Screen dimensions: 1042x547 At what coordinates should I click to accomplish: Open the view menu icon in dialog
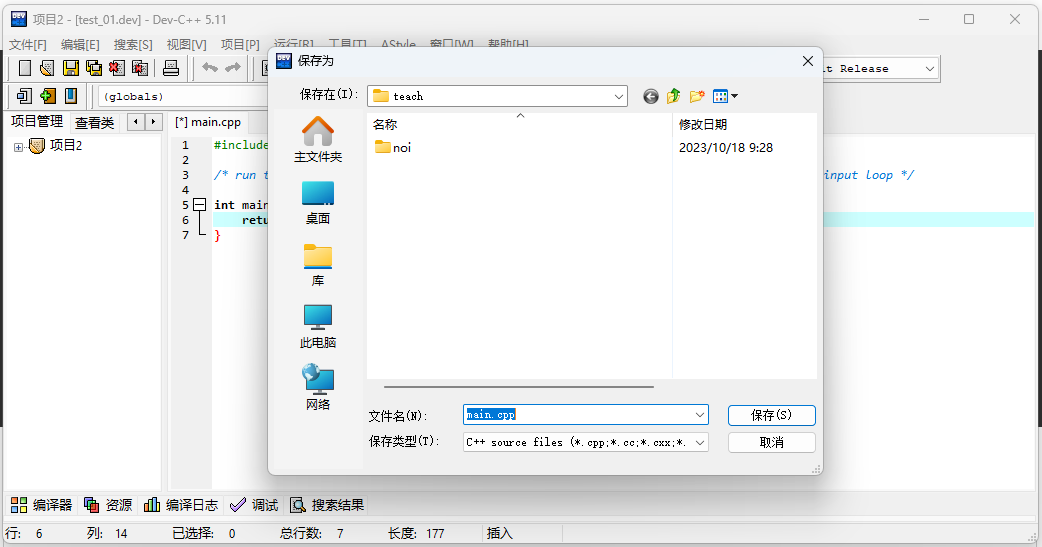(x=725, y=96)
